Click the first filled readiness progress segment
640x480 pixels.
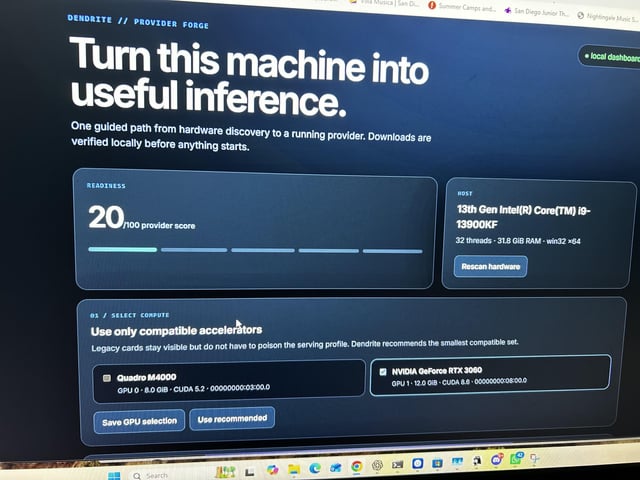click(122, 249)
